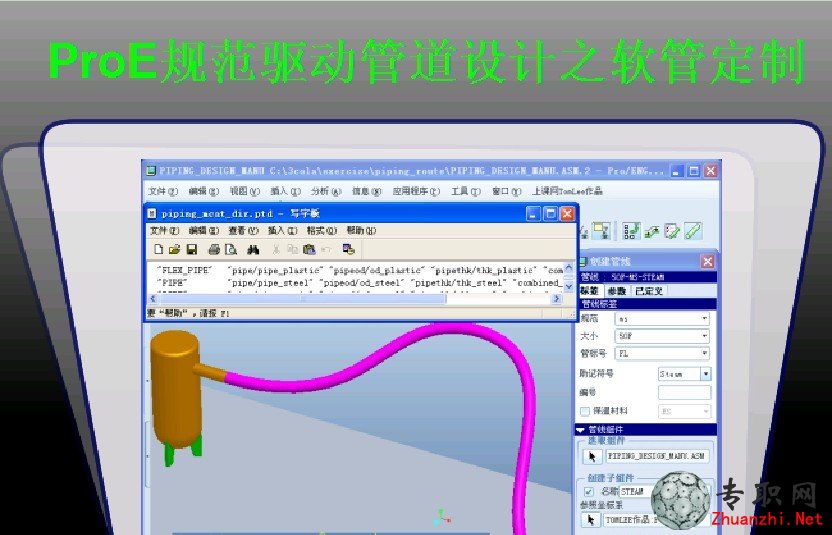Screen dimensions: 832x535
Task: Open the 格式 menu in WordPad
Action: (x=322, y=230)
